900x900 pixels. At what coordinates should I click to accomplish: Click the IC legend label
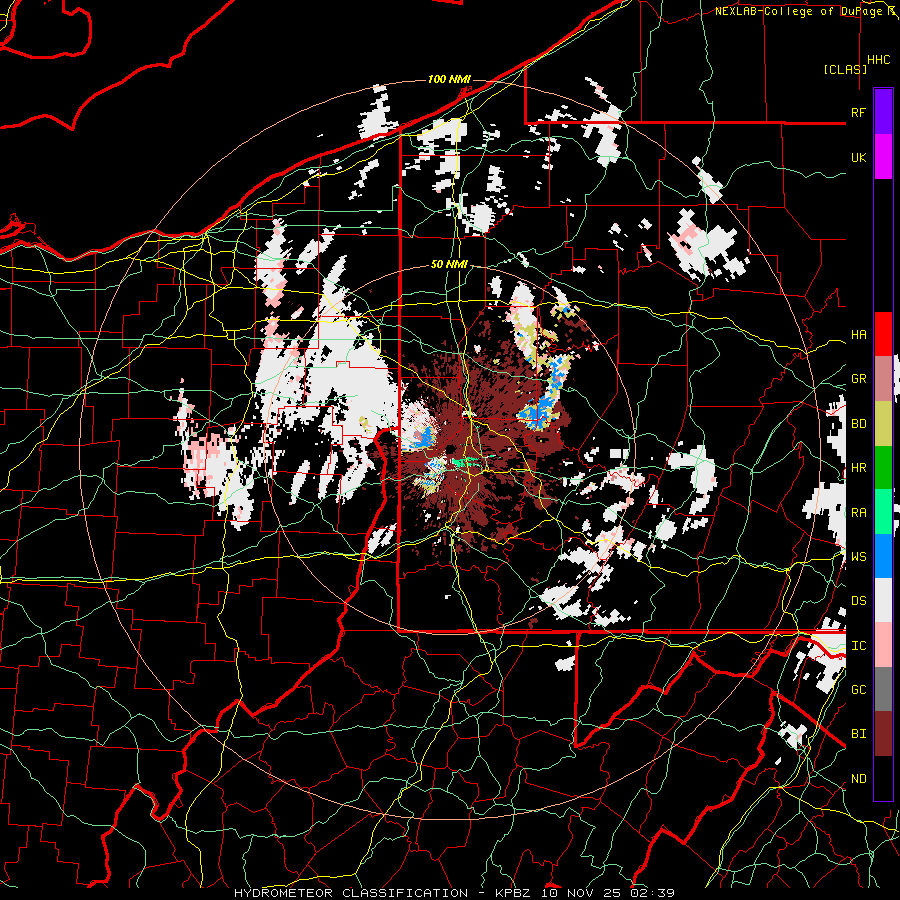(x=858, y=646)
